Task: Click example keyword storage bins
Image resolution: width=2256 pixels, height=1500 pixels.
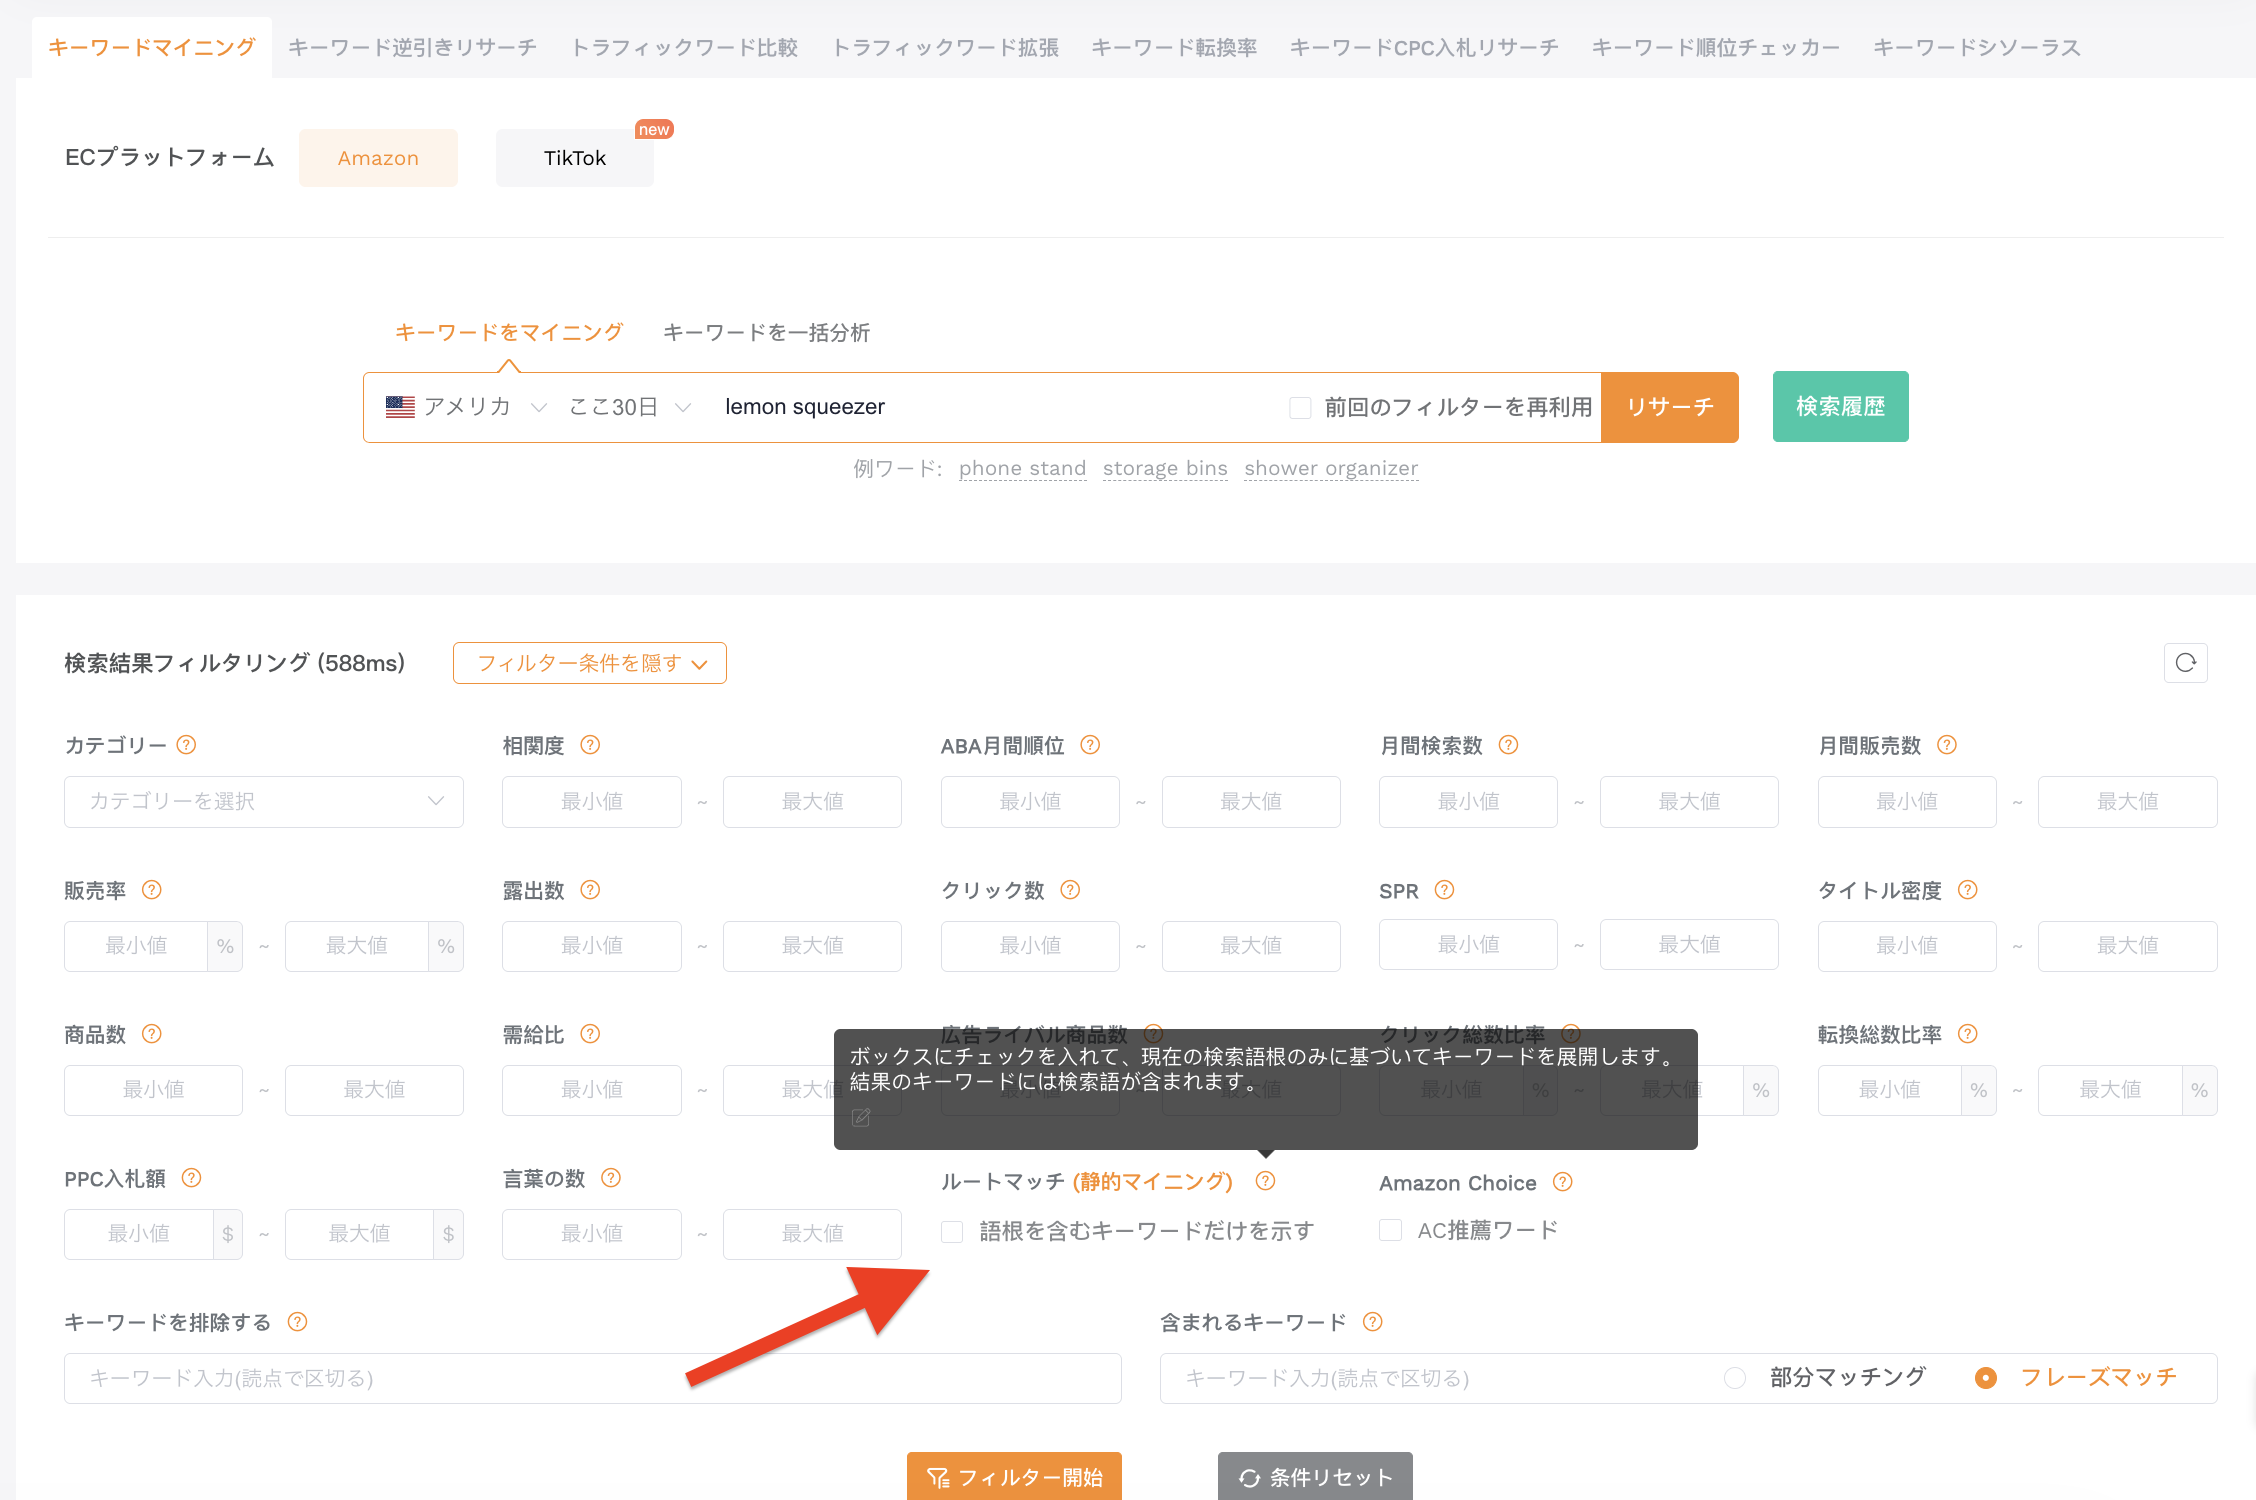Action: click(1165, 468)
